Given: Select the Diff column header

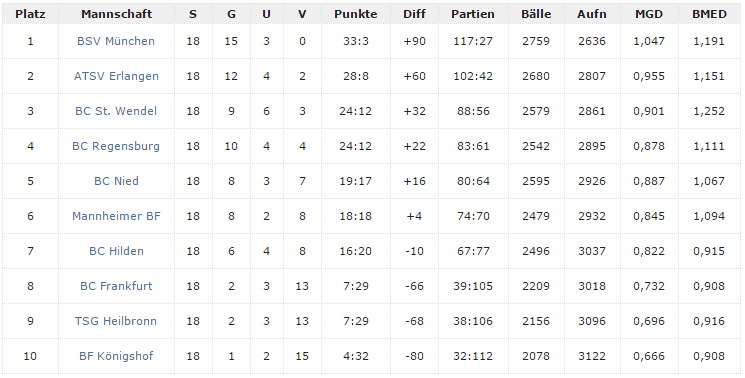Looking at the screenshot, I should click(x=414, y=14).
